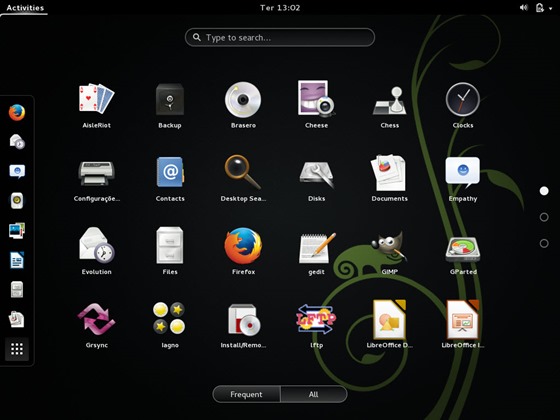560x420 pixels.
Task: Open Evolution icon in the dash
Action: [x=17, y=142]
